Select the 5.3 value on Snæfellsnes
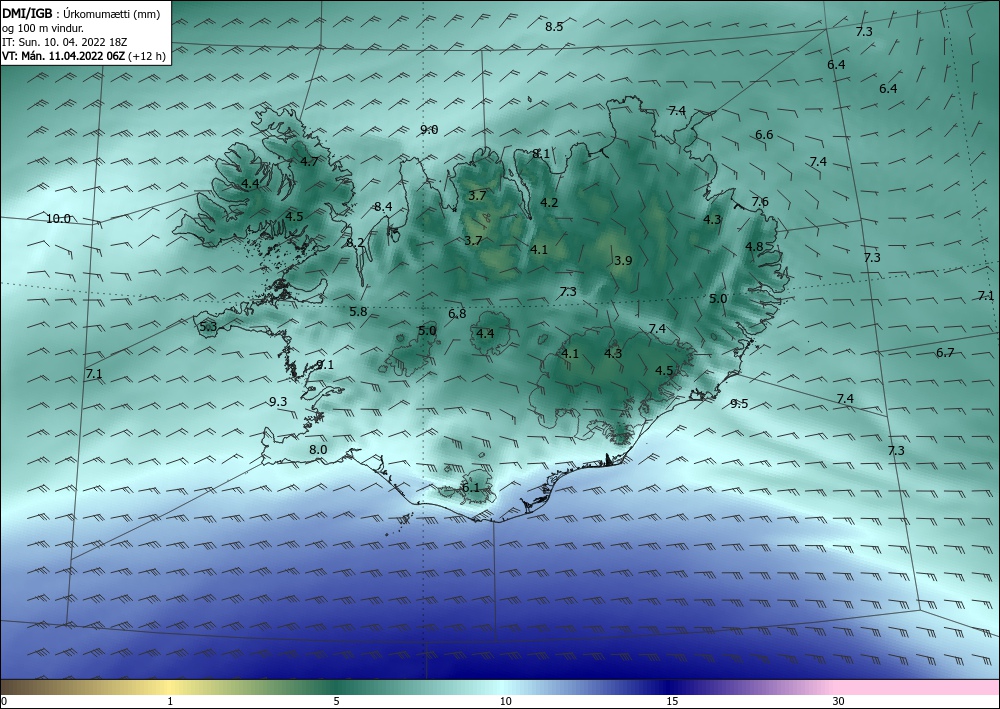This screenshot has width=1000, height=709. click(x=208, y=328)
